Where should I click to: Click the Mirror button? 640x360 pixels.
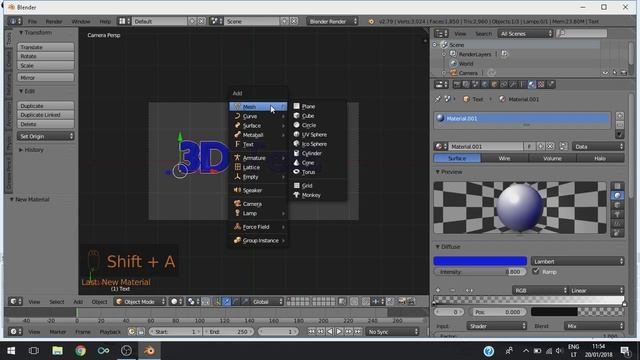tap(45, 77)
